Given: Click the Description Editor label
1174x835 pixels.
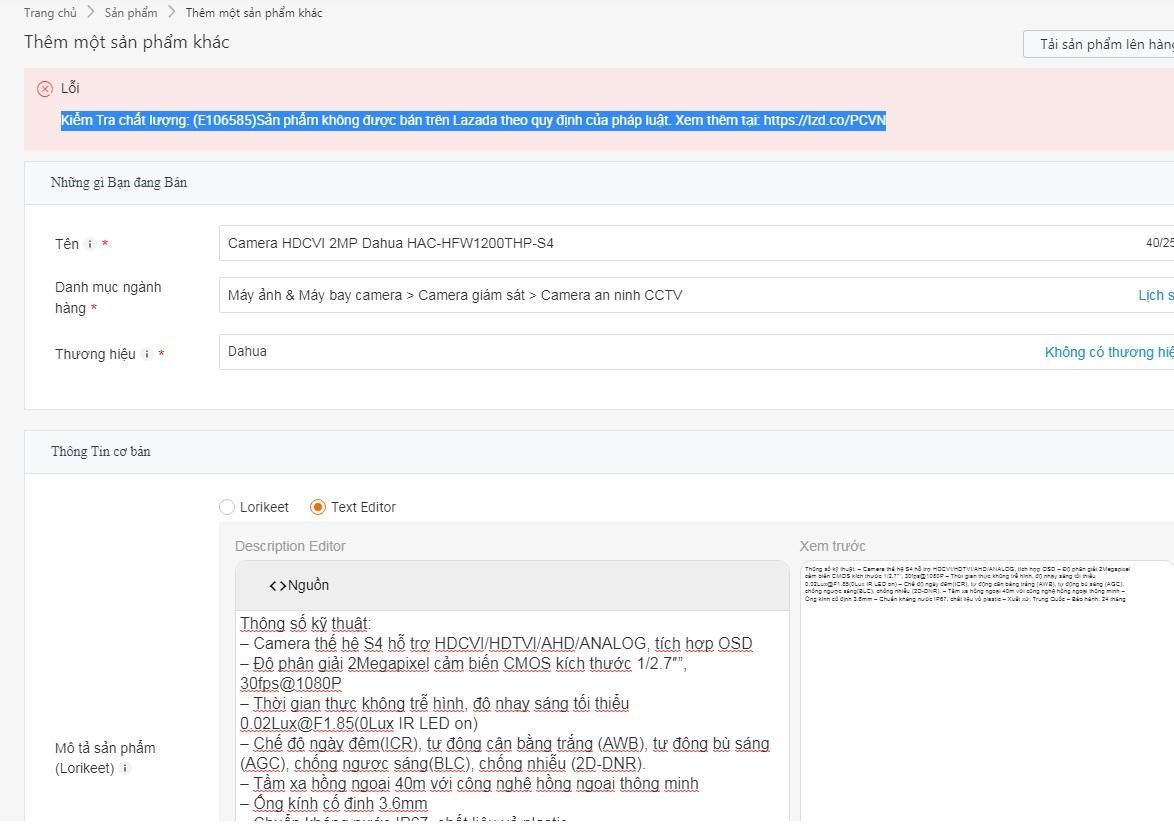Looking at the screenshot, I should tap(291, 546).
